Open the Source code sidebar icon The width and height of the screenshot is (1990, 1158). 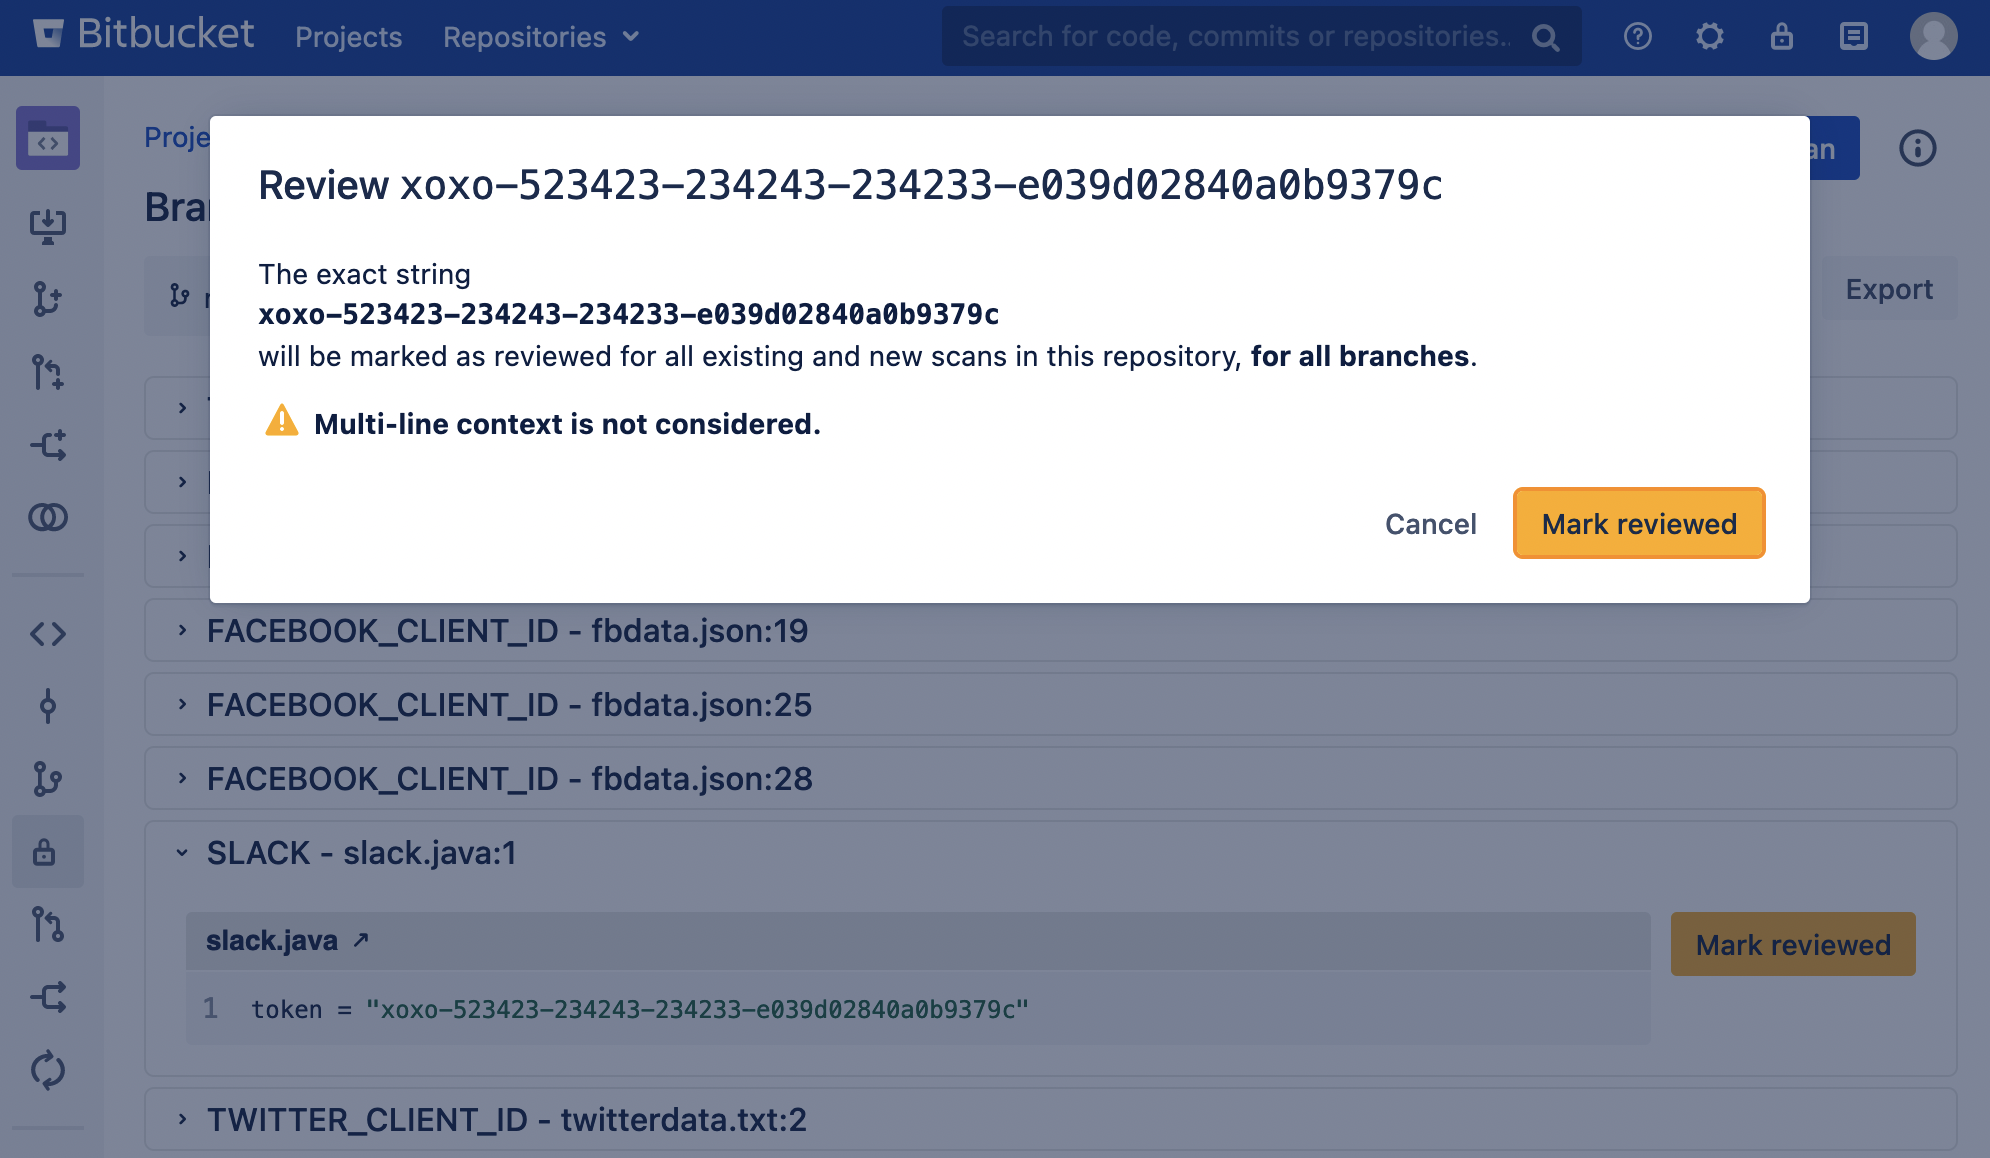coord(48,634)
